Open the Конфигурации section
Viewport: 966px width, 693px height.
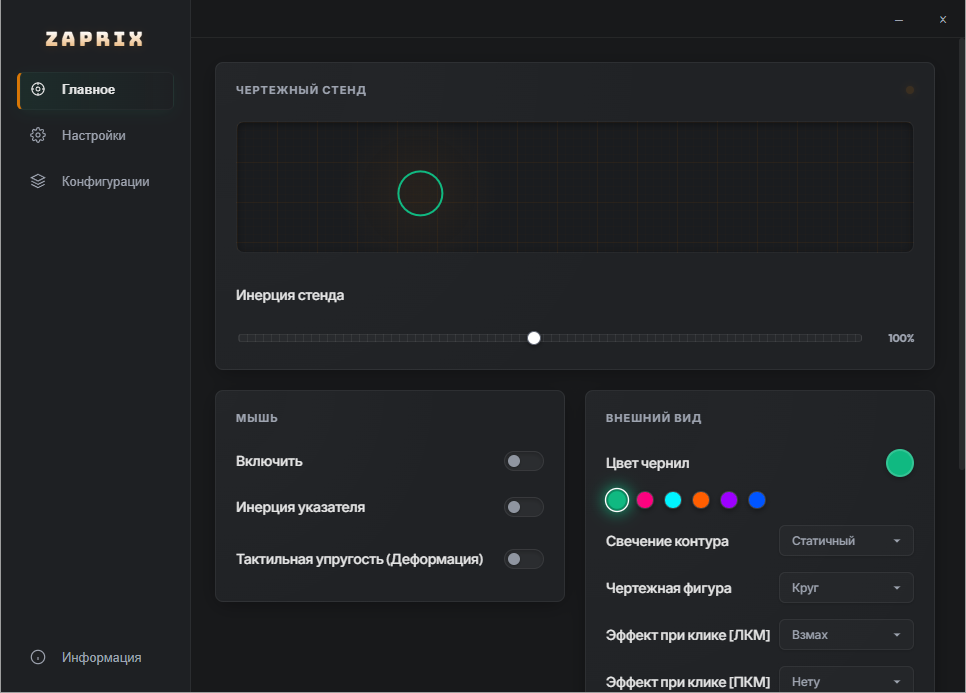(95, 182)
